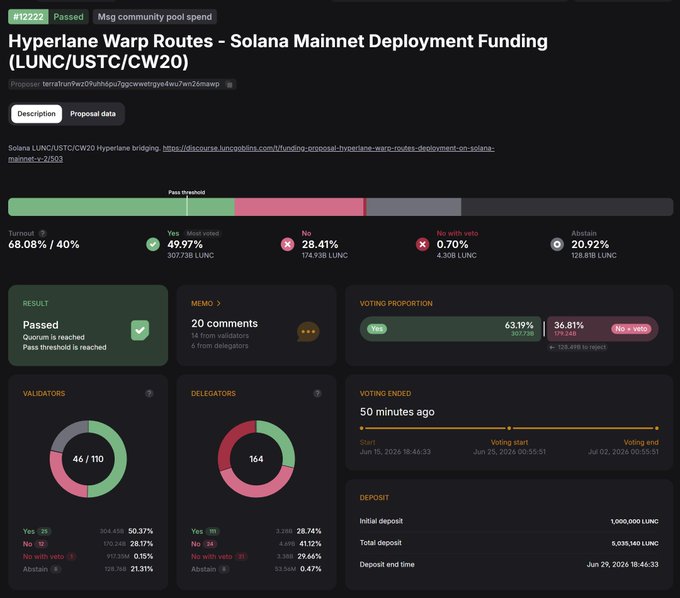Click the orange comments speech bubble icon
Screen dimensions: 680x598
[x=308, y=332]
